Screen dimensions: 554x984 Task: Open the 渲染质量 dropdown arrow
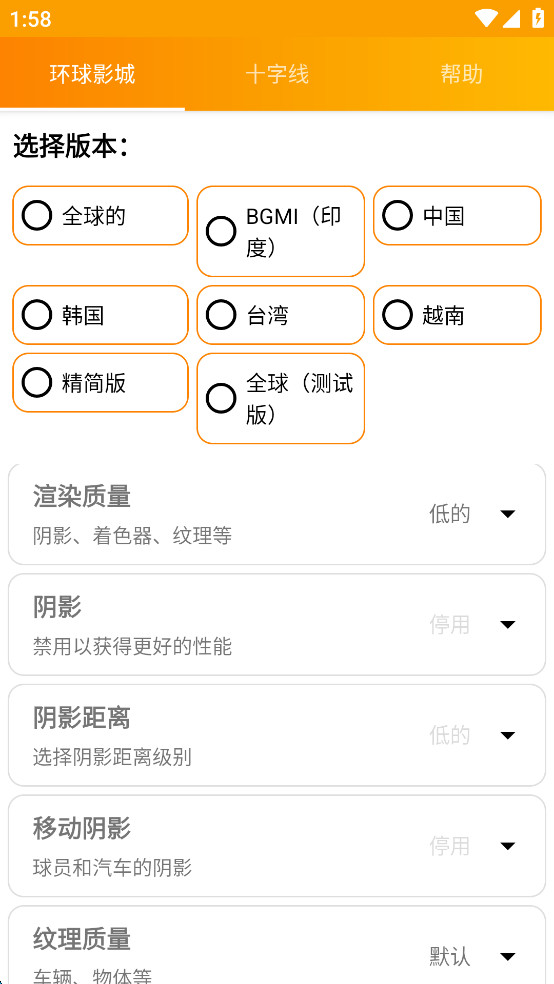(x=508, y=514)
